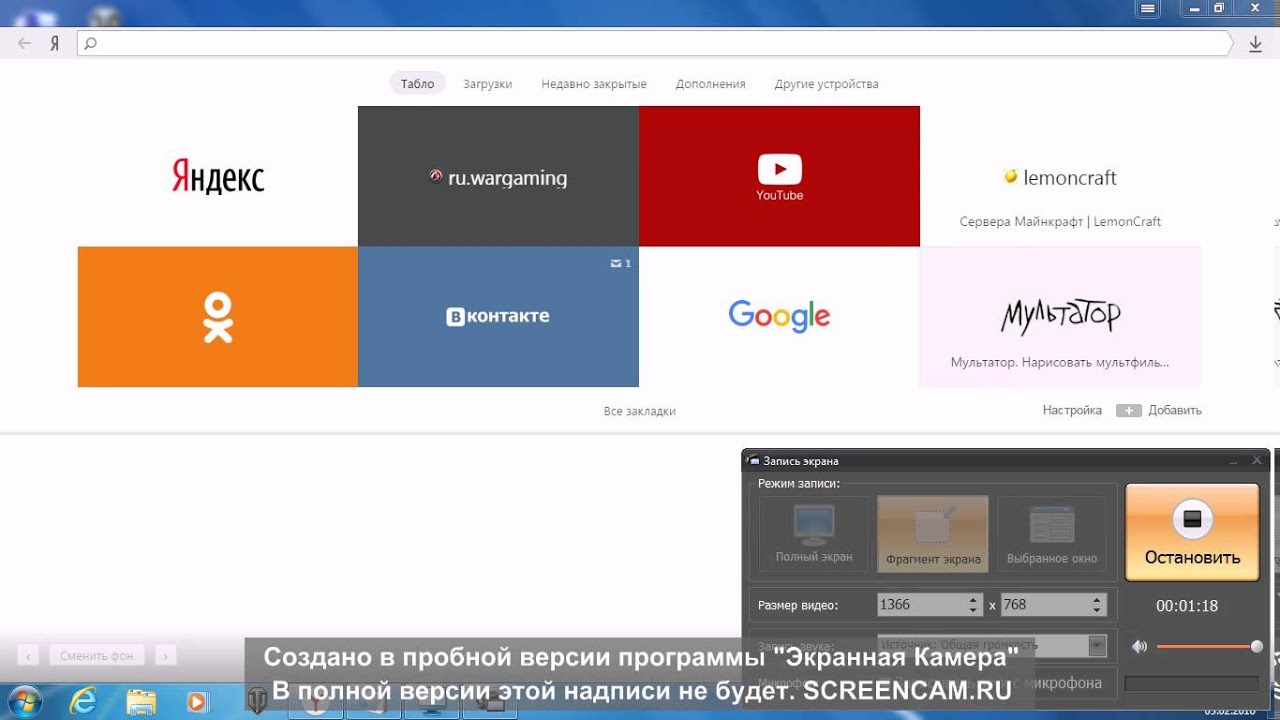
Task: Select Полный экран recording mode
Action: [814, 534]
